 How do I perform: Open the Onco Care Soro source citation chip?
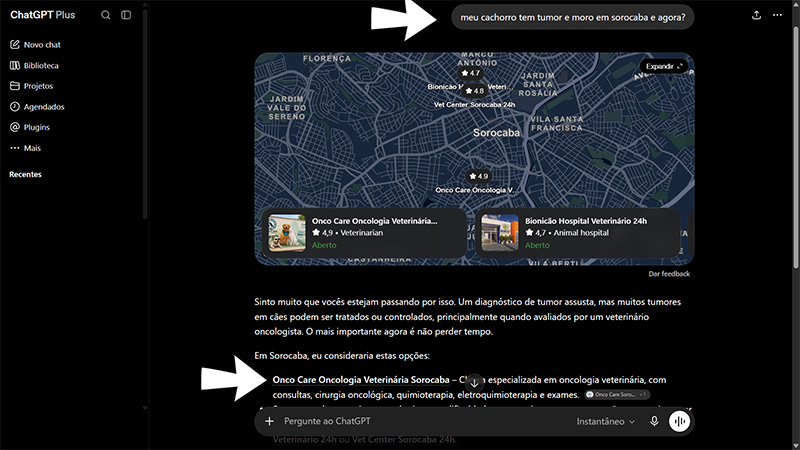point(617,394)
